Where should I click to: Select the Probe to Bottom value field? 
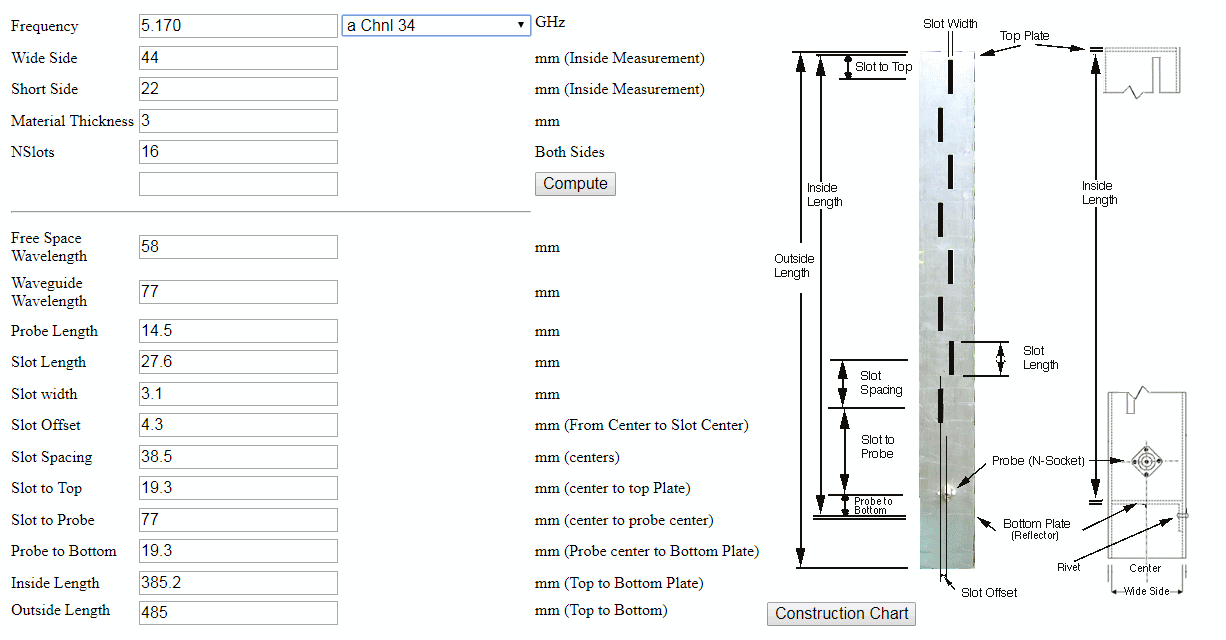click(x=238, y=551)
